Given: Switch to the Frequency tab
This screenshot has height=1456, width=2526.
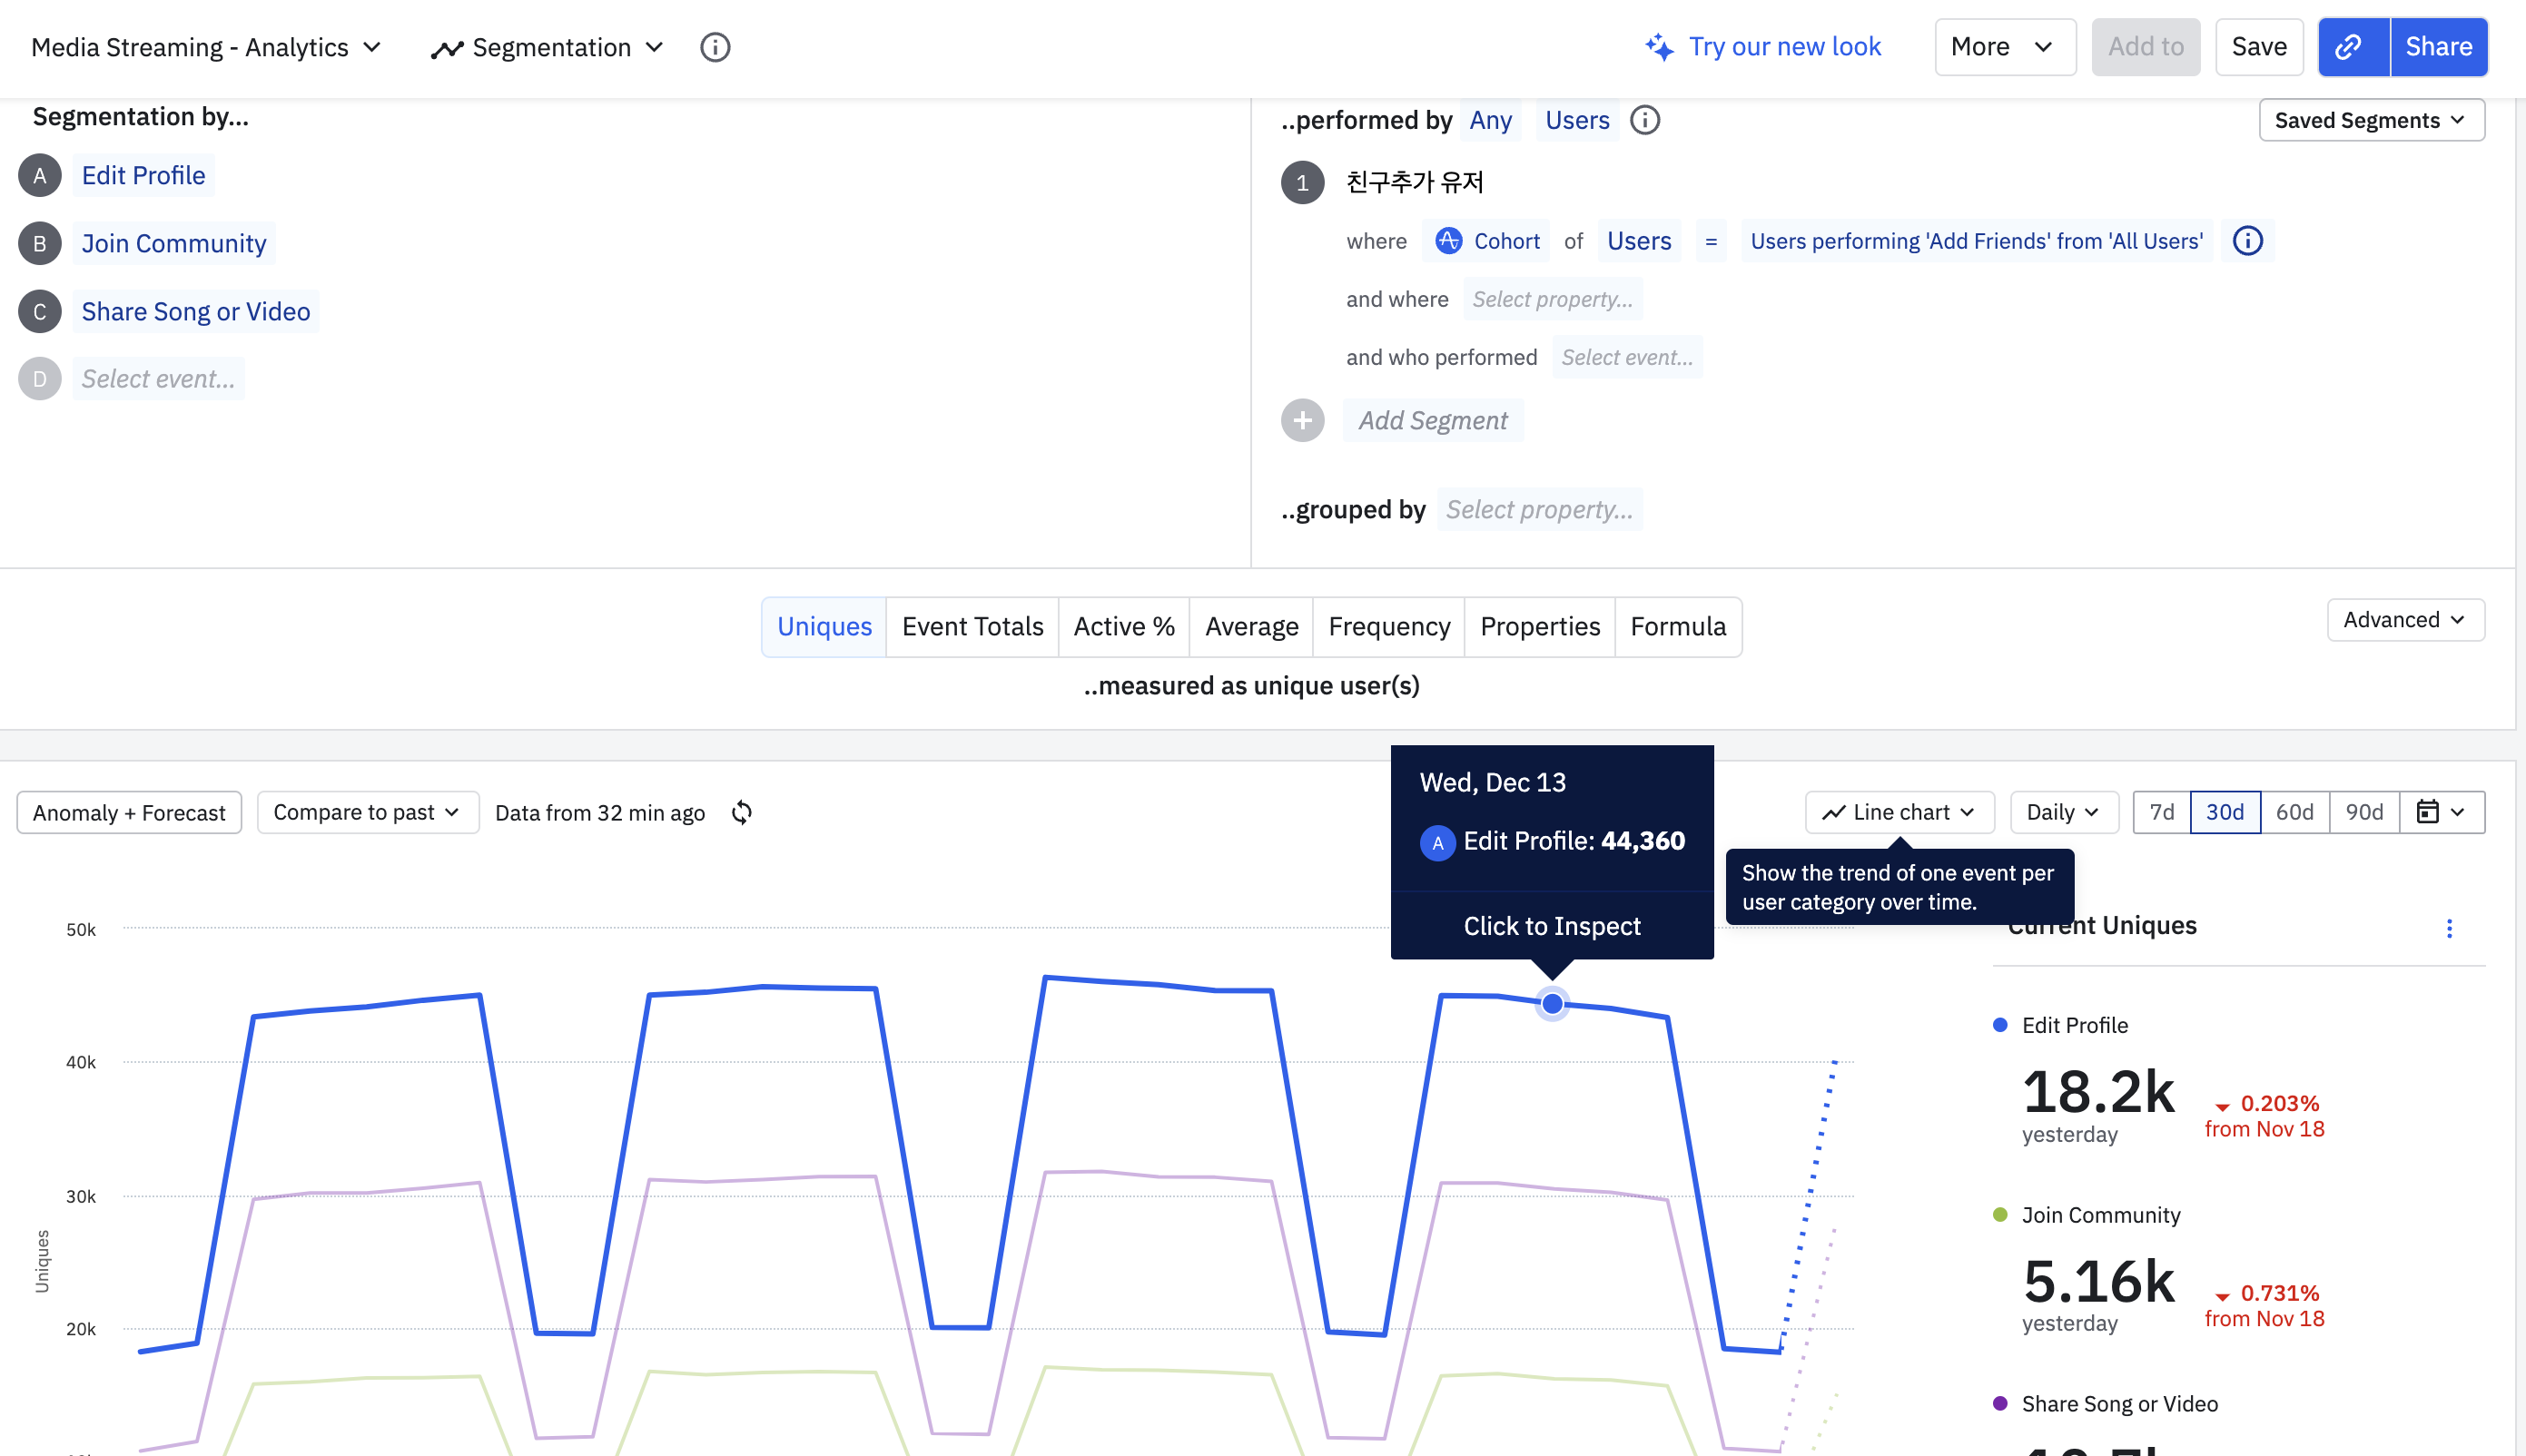Looking at the screenshot, I should point(1388,627).
